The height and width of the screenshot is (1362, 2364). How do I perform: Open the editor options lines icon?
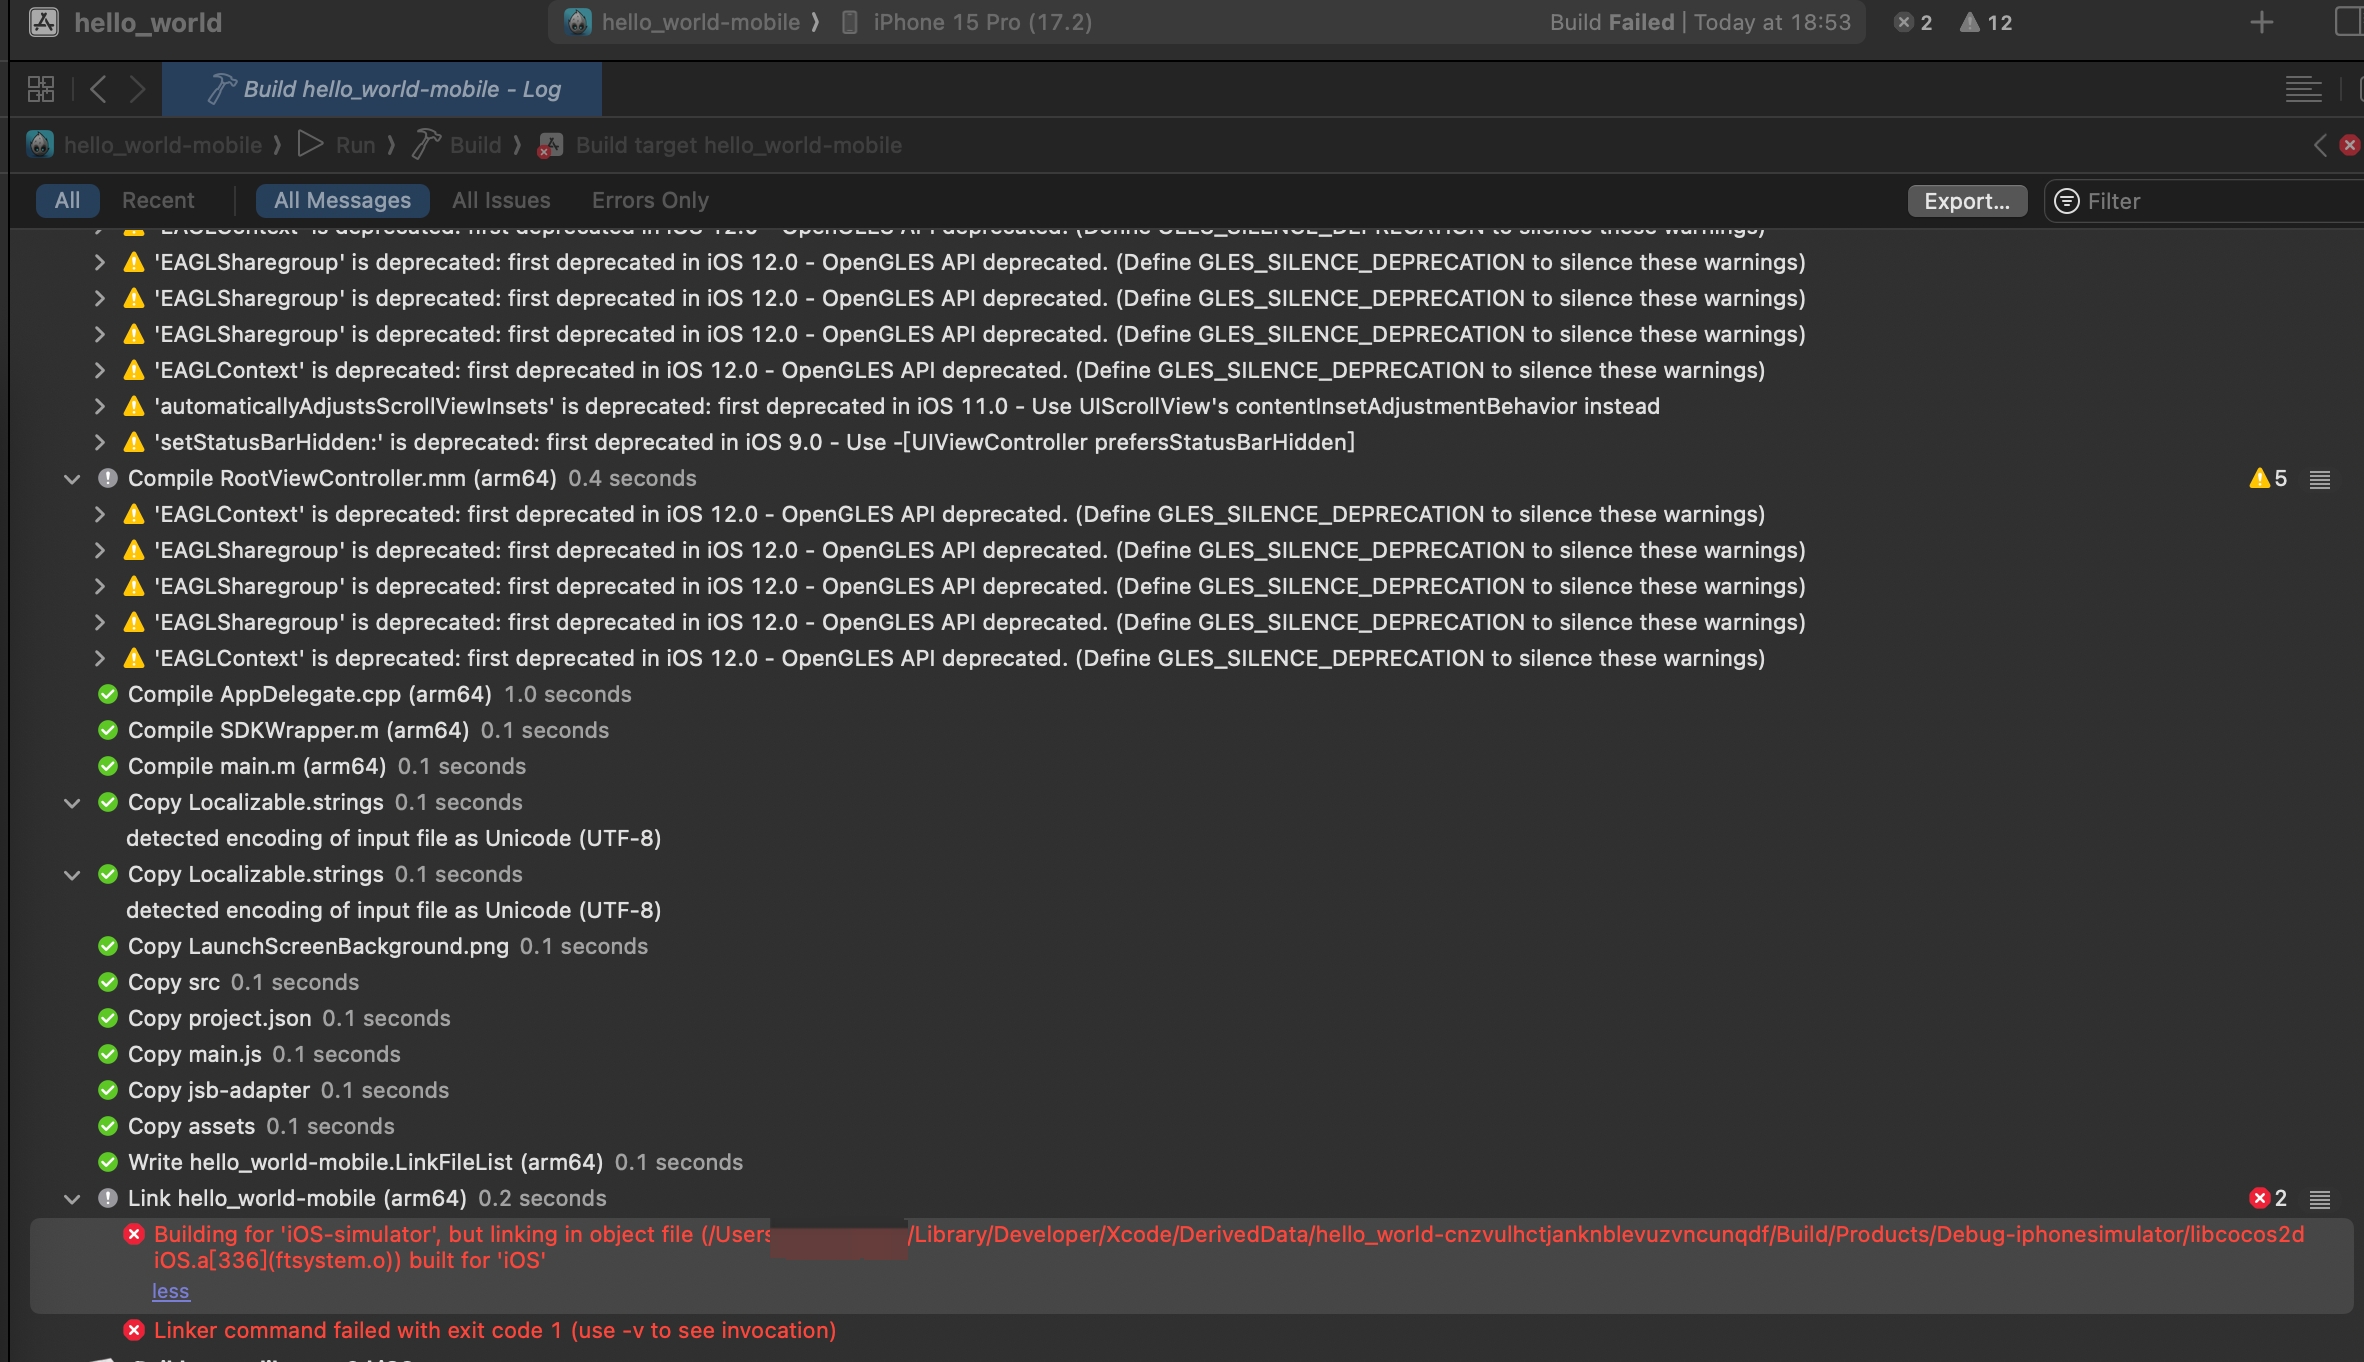tap(2303, 89)
